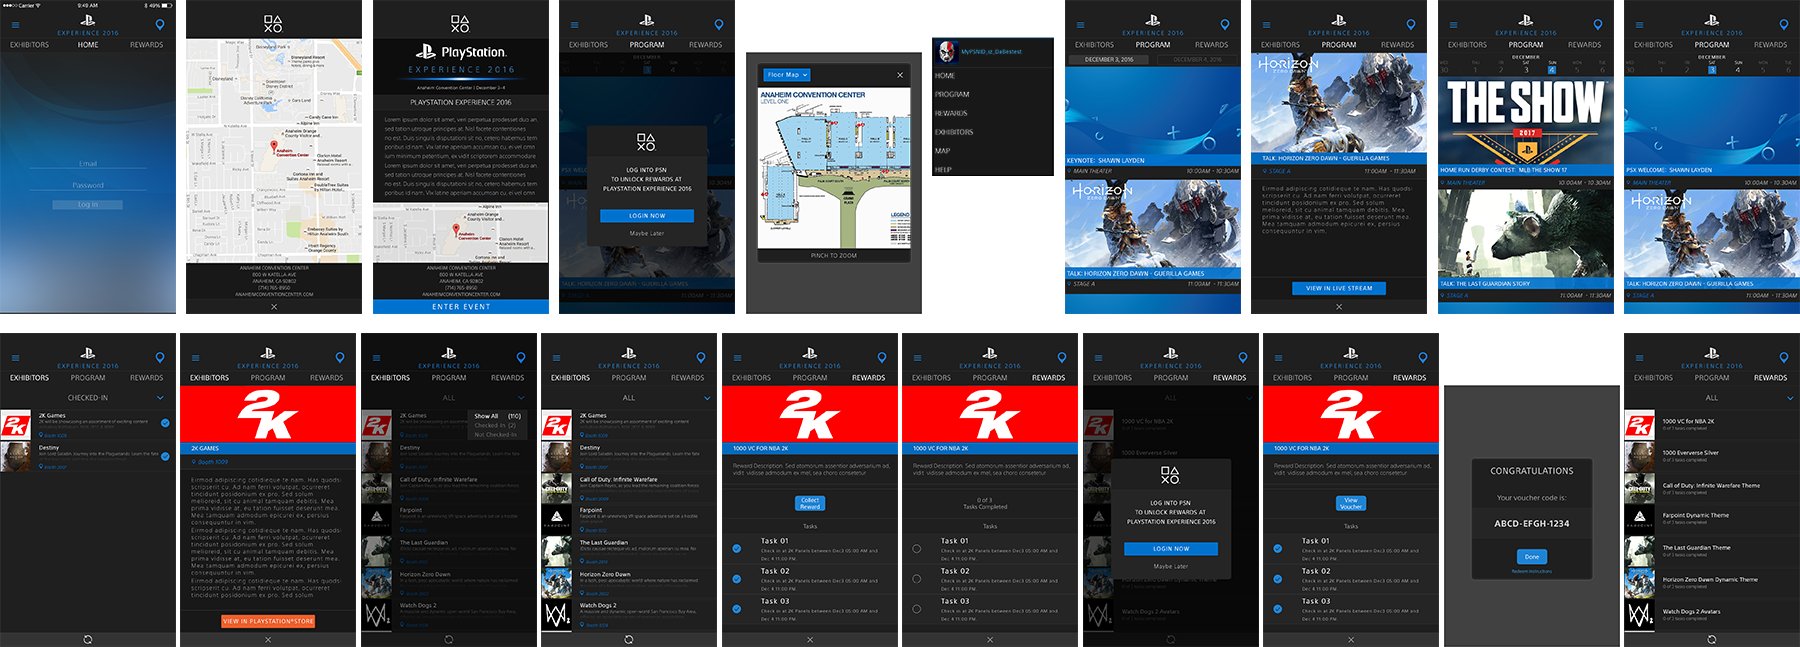
Task: Tap PlayStation logo on the login screen header
Action: [88, 20]
